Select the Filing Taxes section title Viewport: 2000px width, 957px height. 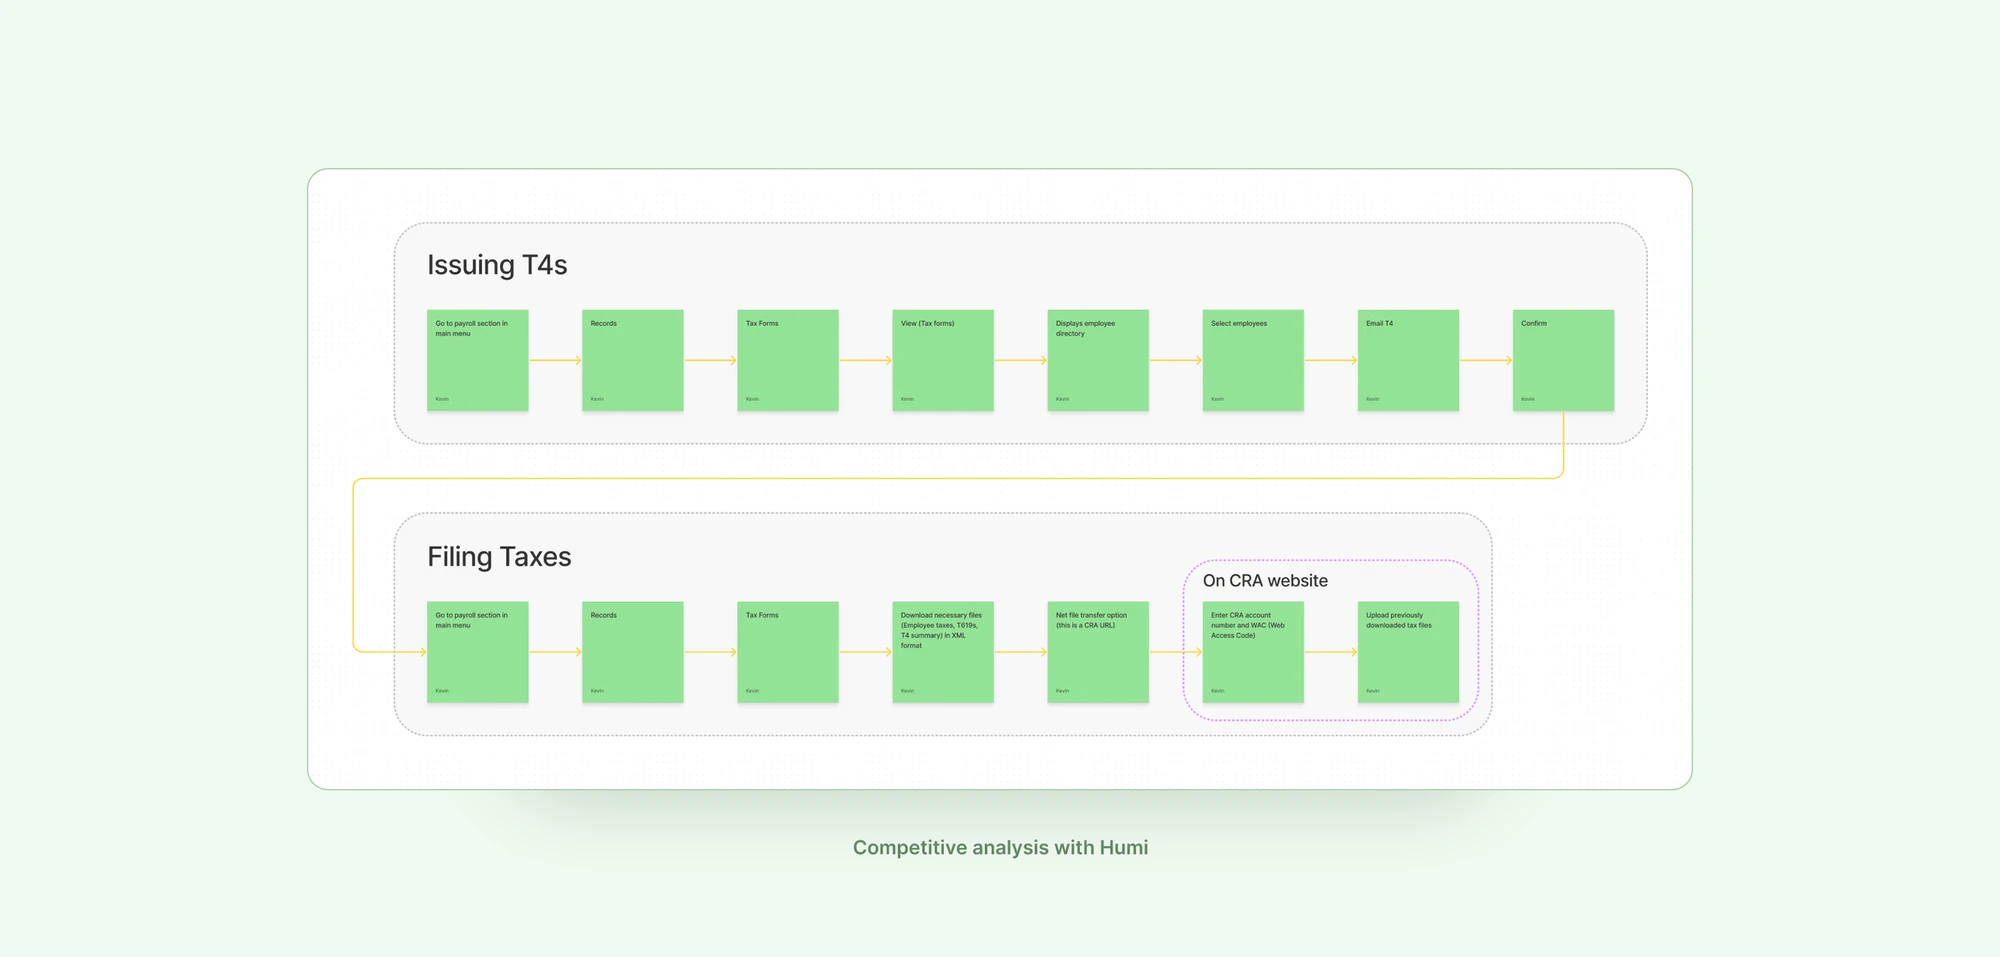tap(499, 557)
